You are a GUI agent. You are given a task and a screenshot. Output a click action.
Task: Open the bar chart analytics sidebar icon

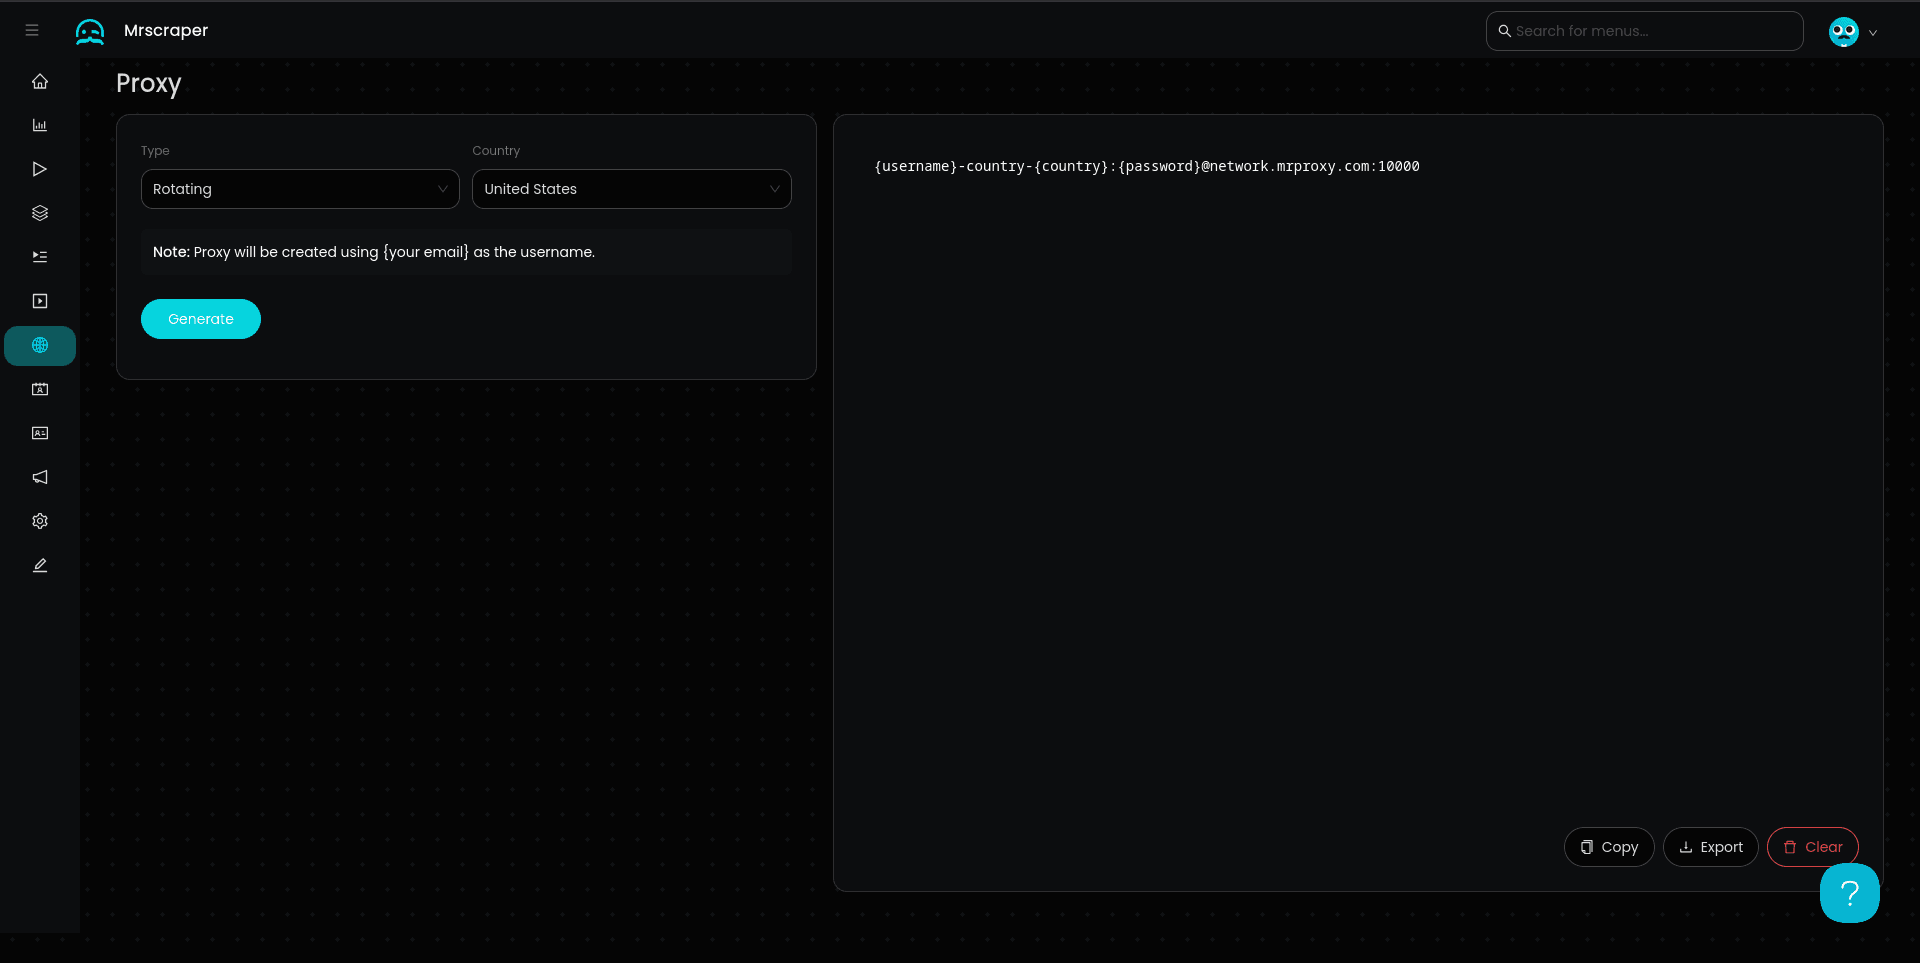[x=40, y=126]
